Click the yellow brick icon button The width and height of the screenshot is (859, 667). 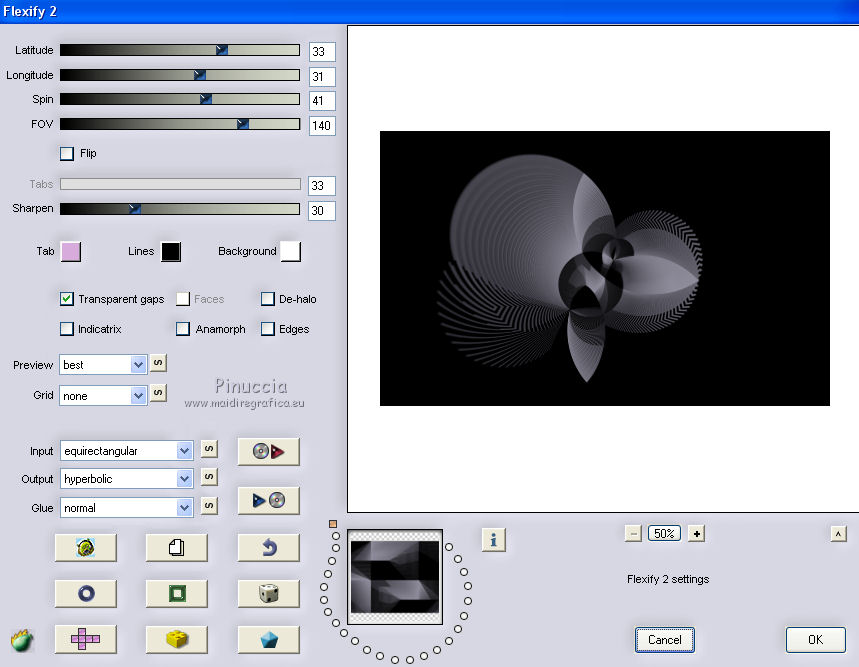pos(176,639)
